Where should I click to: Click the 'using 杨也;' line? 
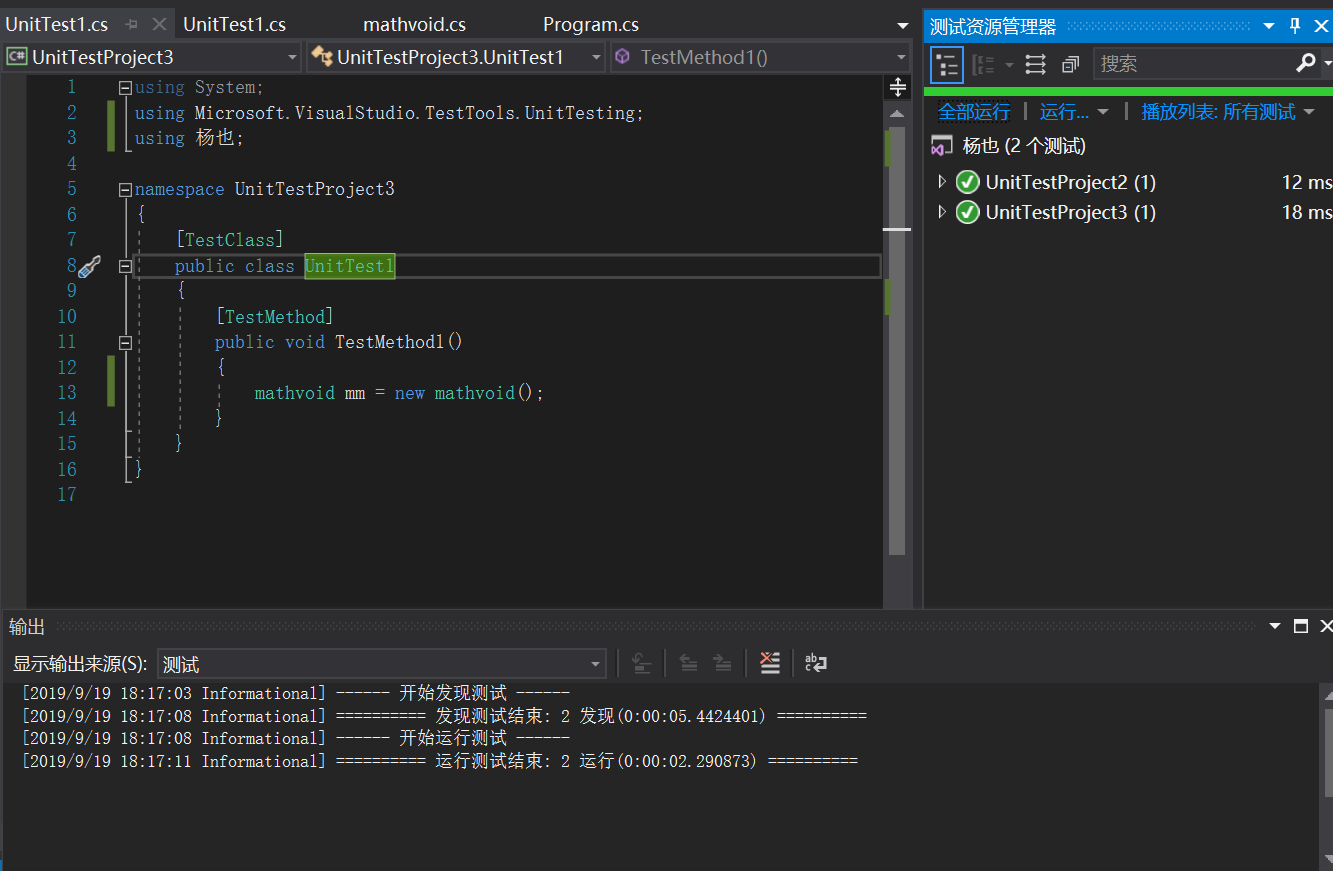[x=190, y=138]
